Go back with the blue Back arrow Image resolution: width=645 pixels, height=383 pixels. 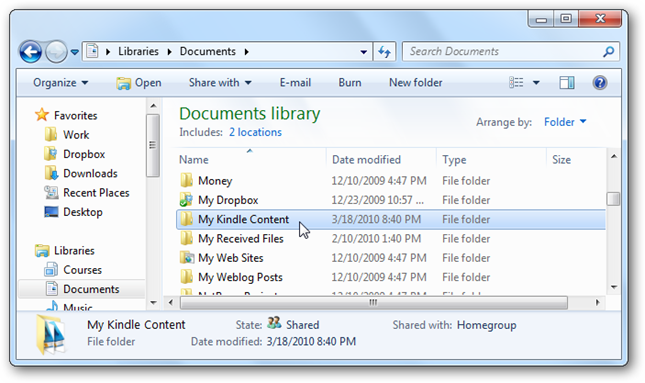[x=30, y=52]
